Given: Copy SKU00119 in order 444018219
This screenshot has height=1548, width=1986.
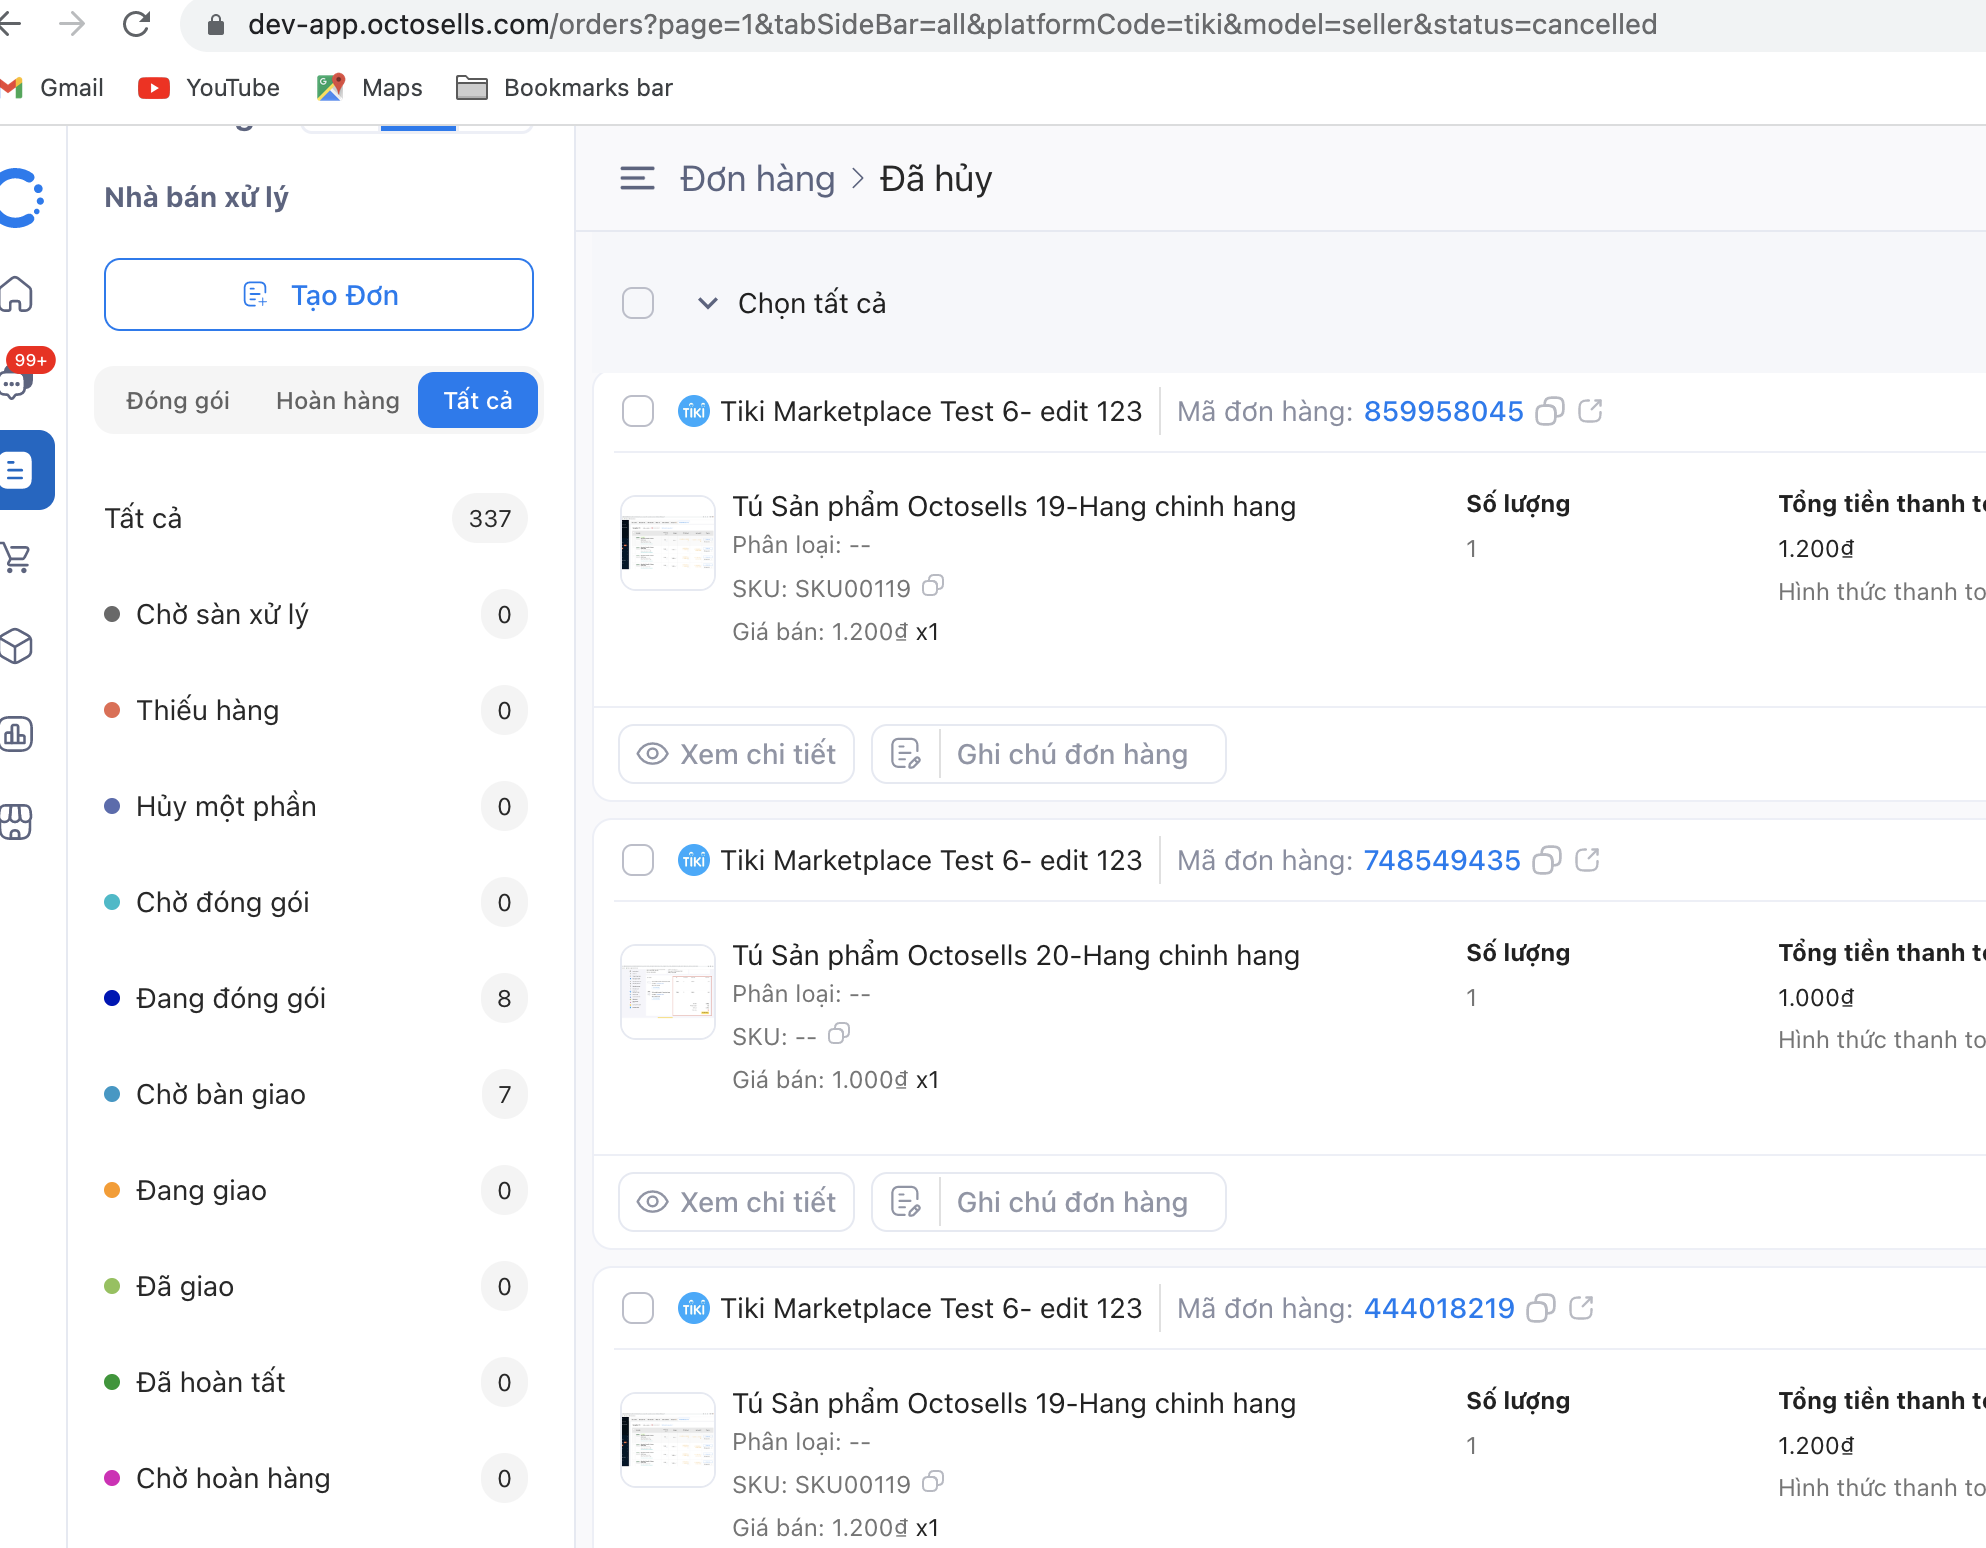Looking at the screenshot, I should coord(932,1482).
